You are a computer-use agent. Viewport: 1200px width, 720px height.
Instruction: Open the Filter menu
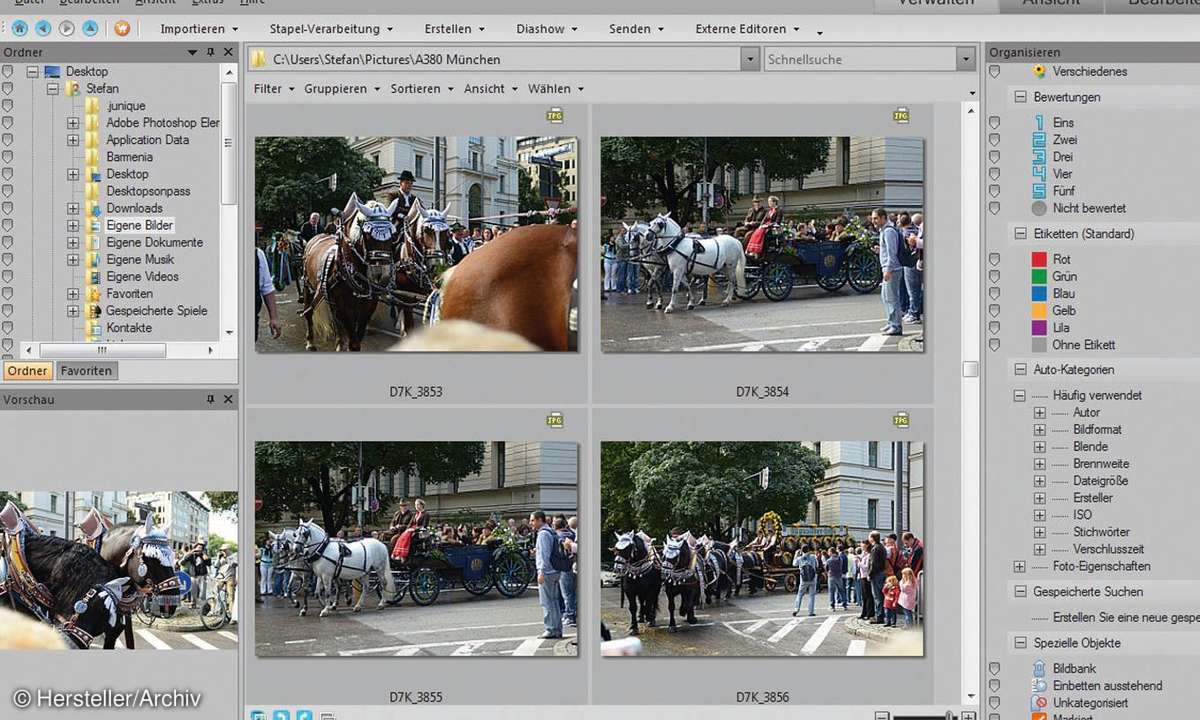coord(274,89)
